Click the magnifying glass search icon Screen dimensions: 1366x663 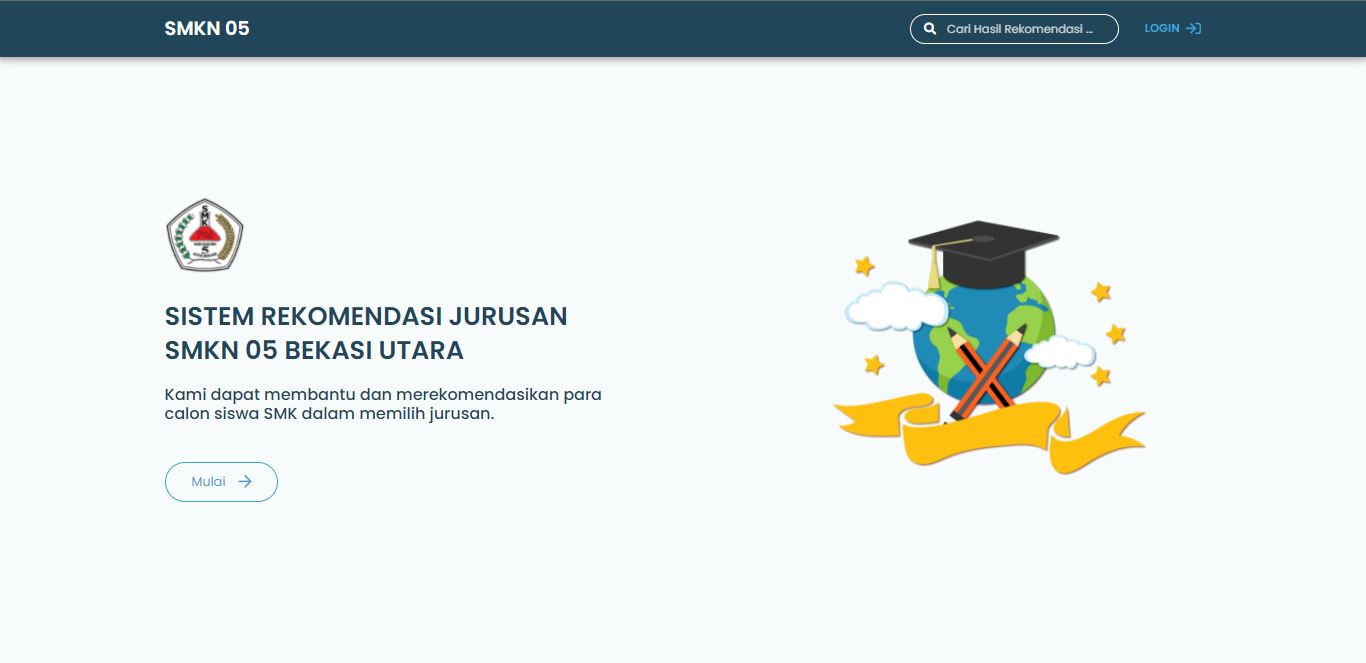point(930,29)
